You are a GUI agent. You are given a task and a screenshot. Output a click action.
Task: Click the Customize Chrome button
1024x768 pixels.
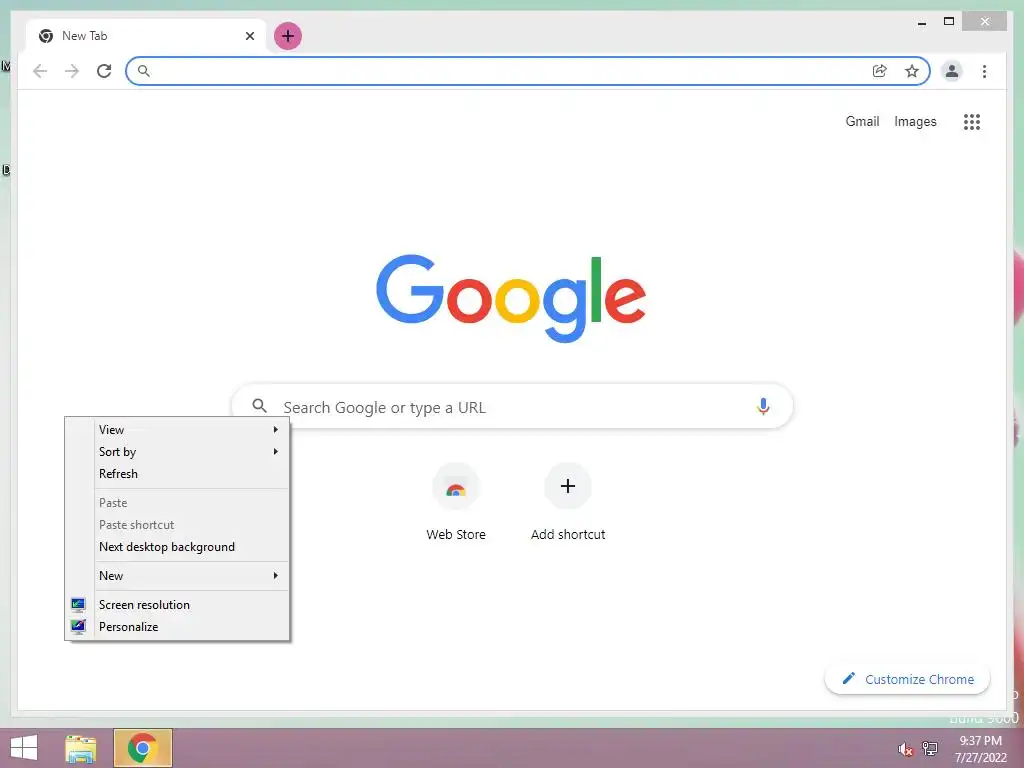point(907,679)
